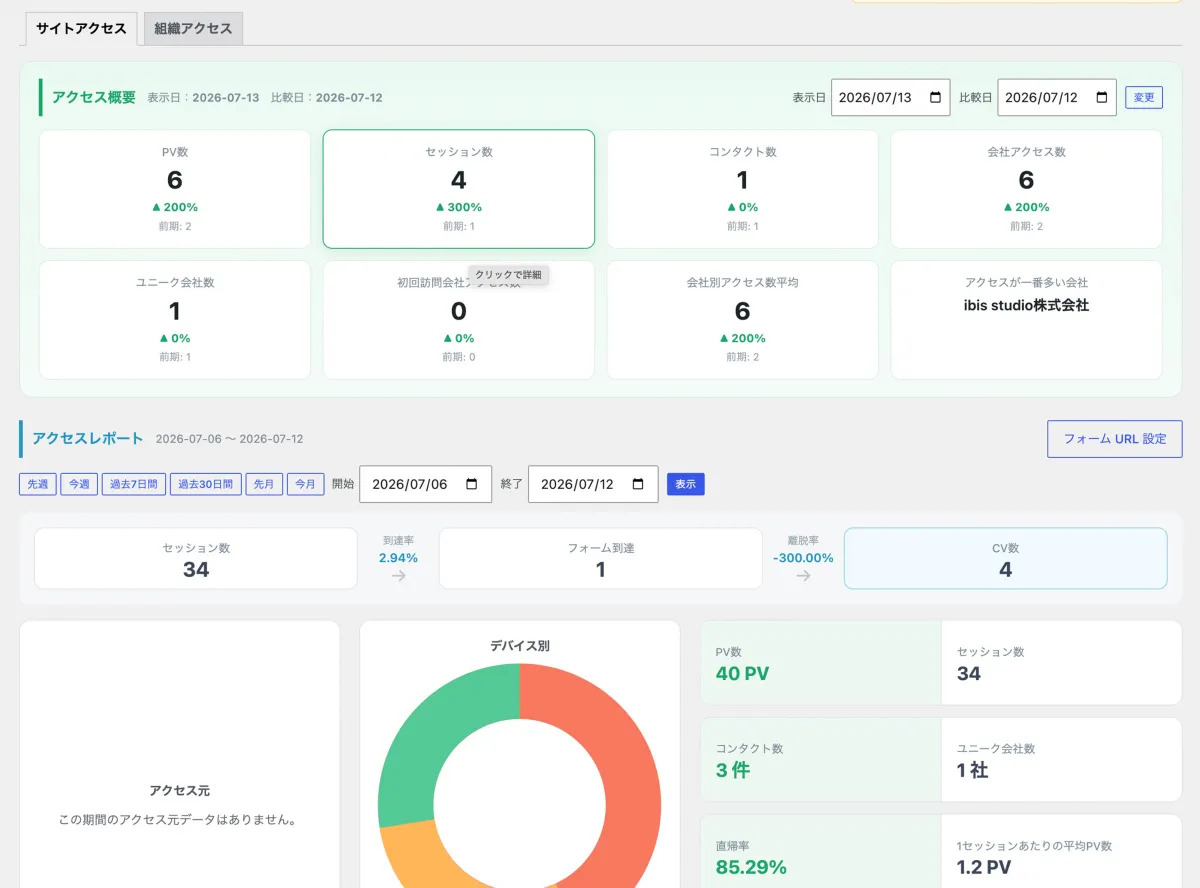Screen dimensions: 1200x888
Task: Open the PV数 overview card
Action: 175,189
